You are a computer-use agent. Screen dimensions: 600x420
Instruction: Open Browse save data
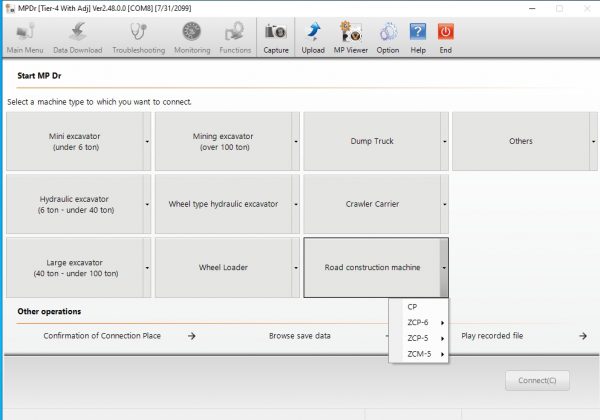(300, 336)
